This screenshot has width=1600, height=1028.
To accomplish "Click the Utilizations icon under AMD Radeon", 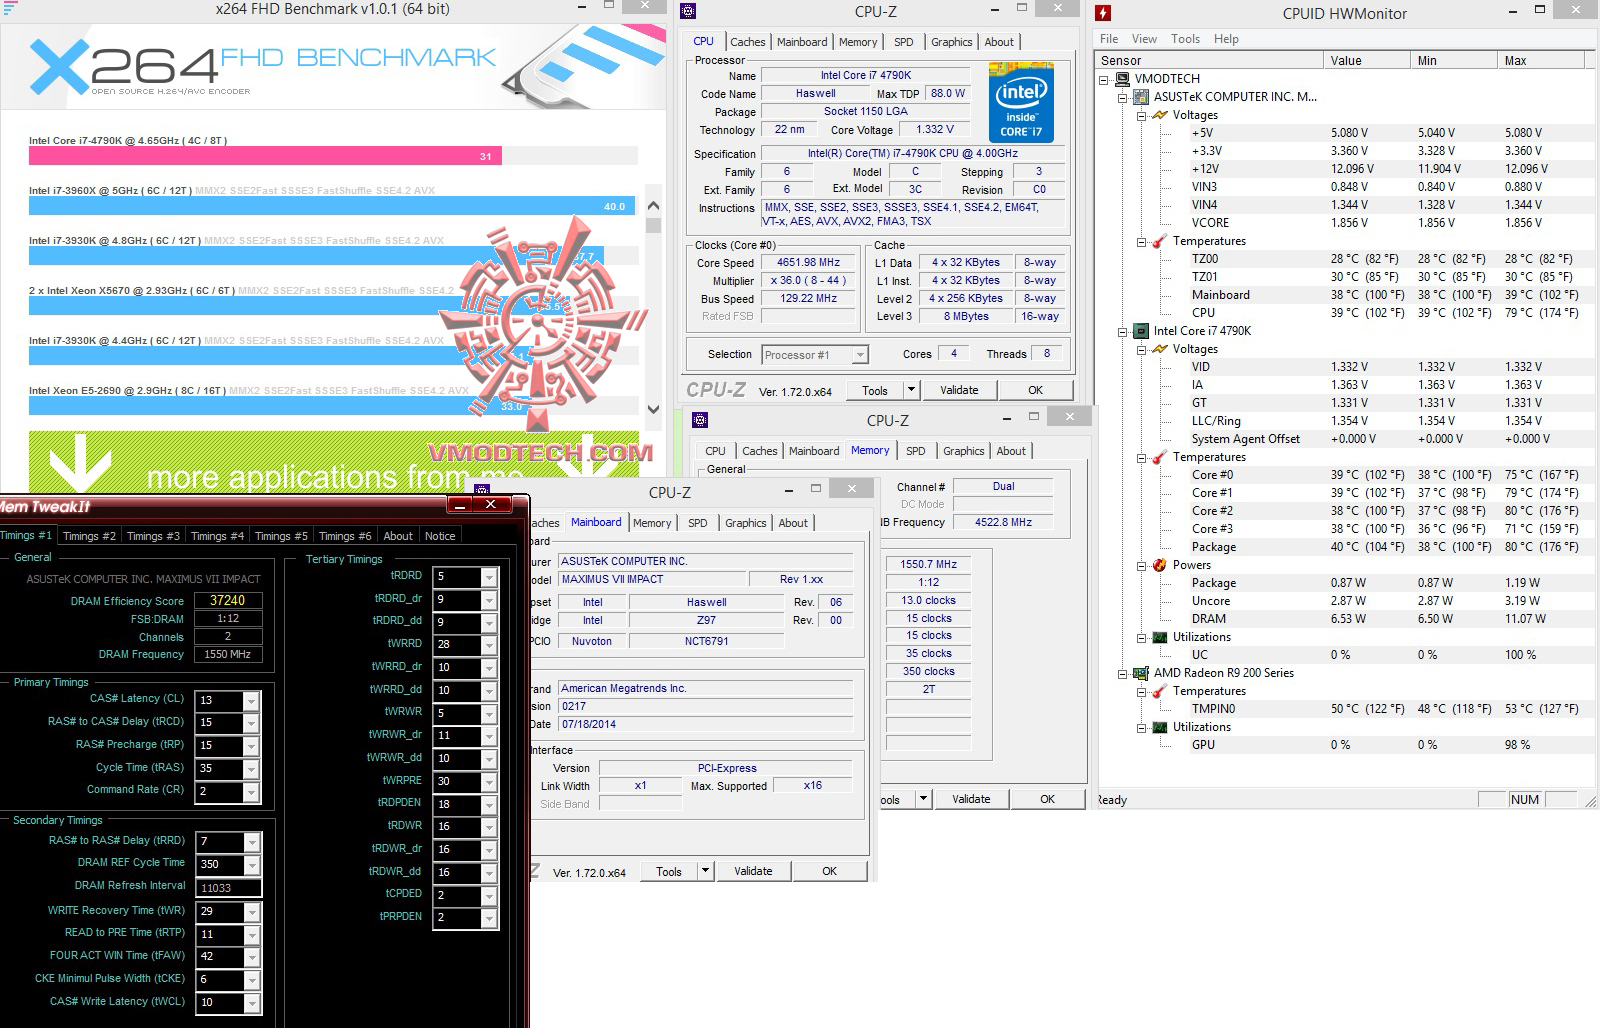I will click(1160, 727).
